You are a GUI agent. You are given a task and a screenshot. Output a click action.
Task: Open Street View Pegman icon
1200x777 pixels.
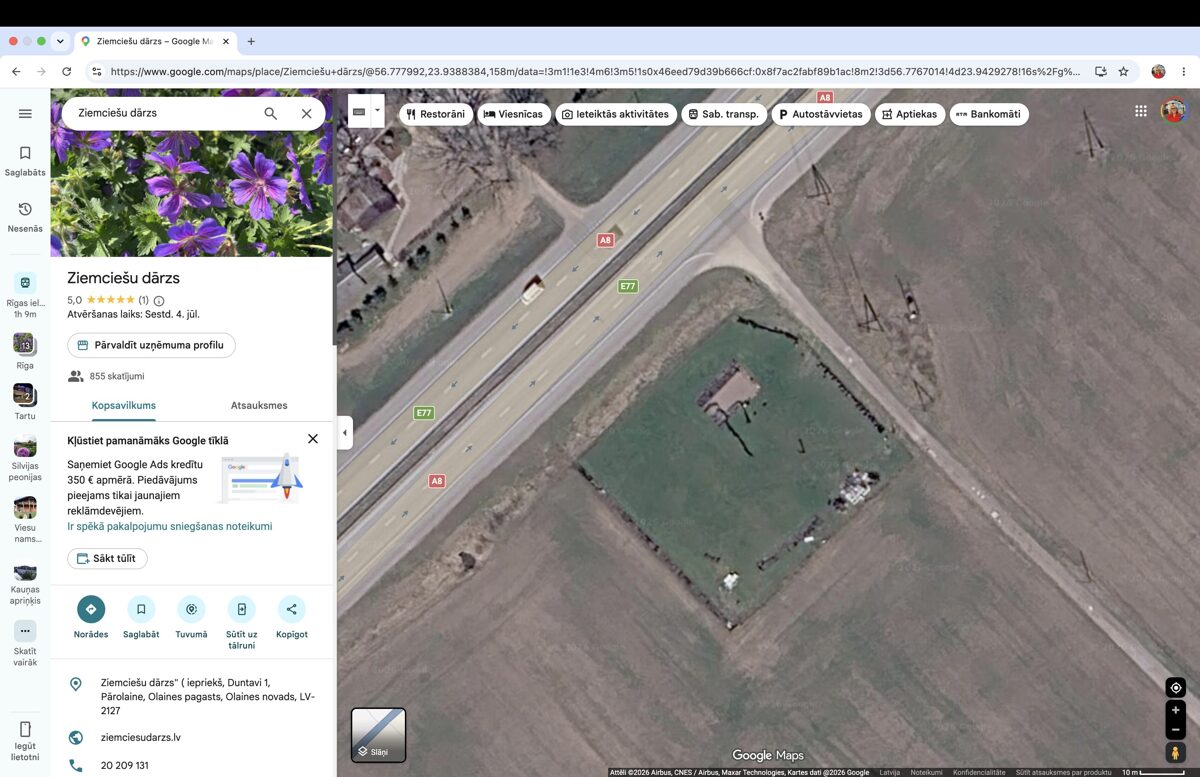(x=1176, y=752)
